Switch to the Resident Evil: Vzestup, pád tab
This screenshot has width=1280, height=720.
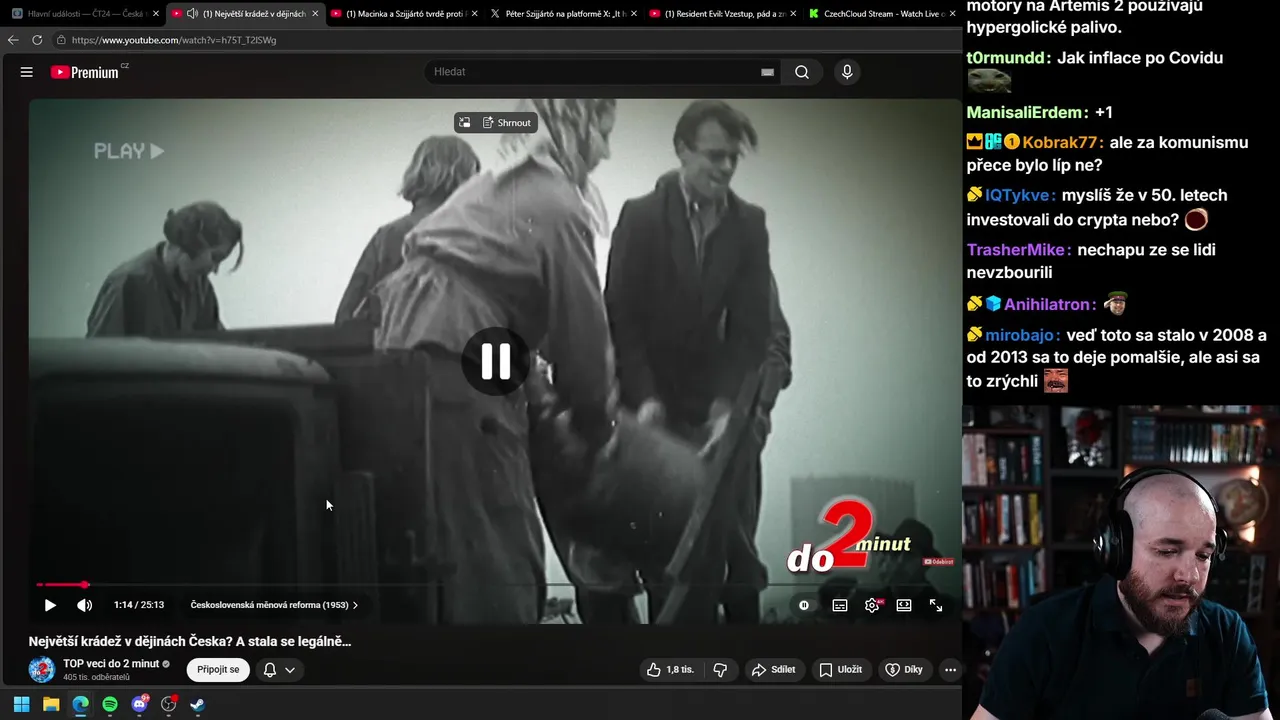click(x=724, y=14)
